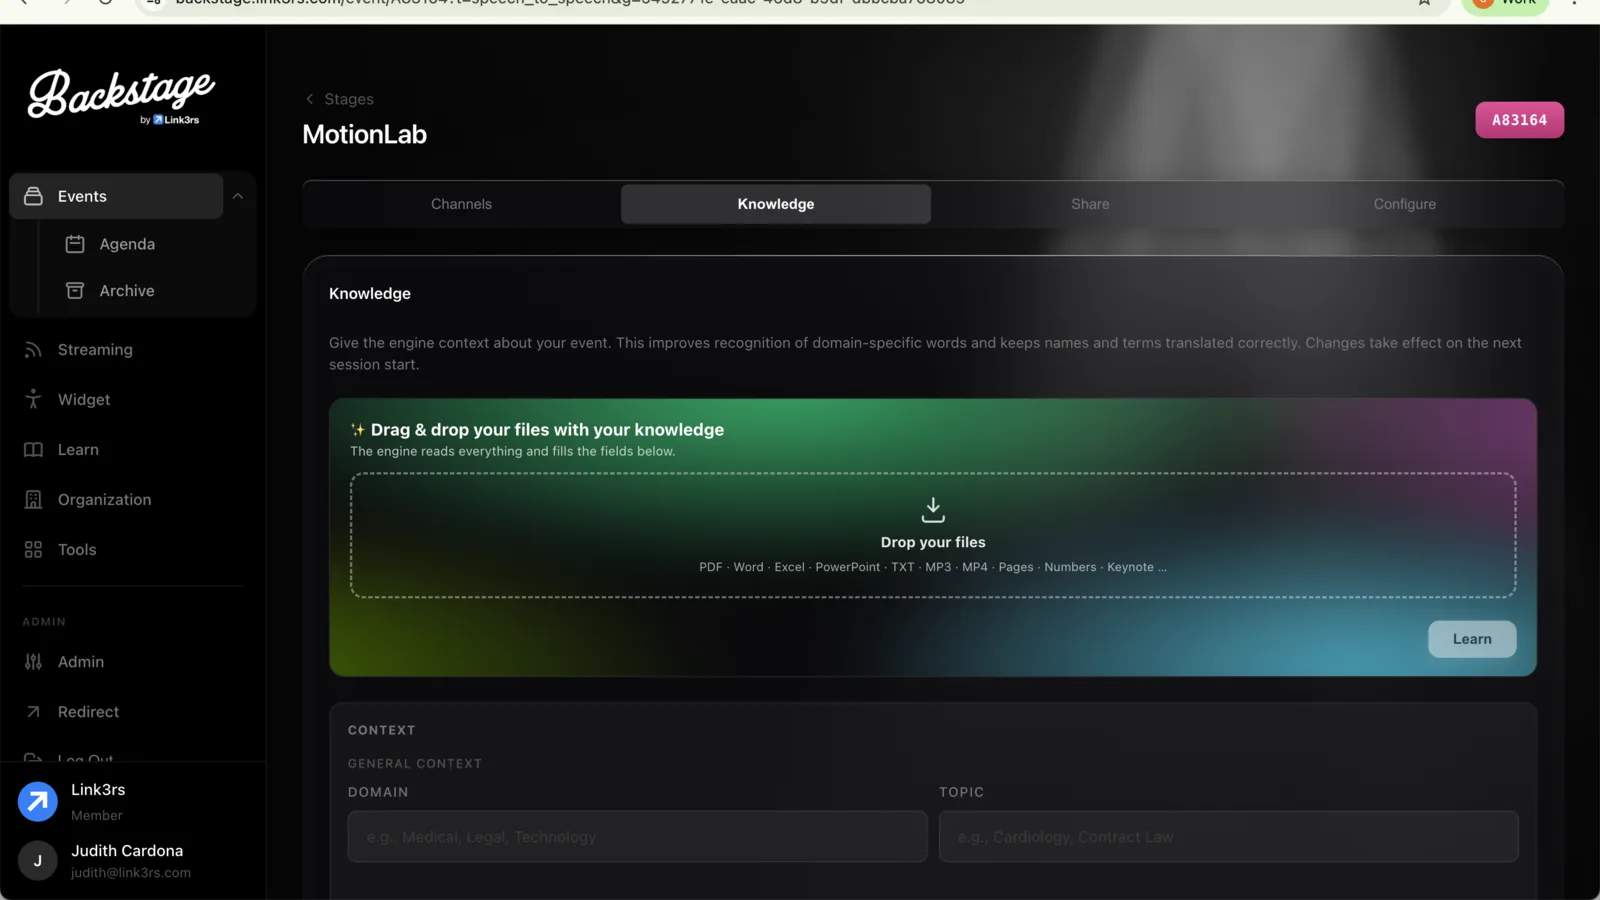Click the sparkle icon beside Drag & drop
The width and height of the screenshot is (1600, 900).
click(x=358, y=430)
